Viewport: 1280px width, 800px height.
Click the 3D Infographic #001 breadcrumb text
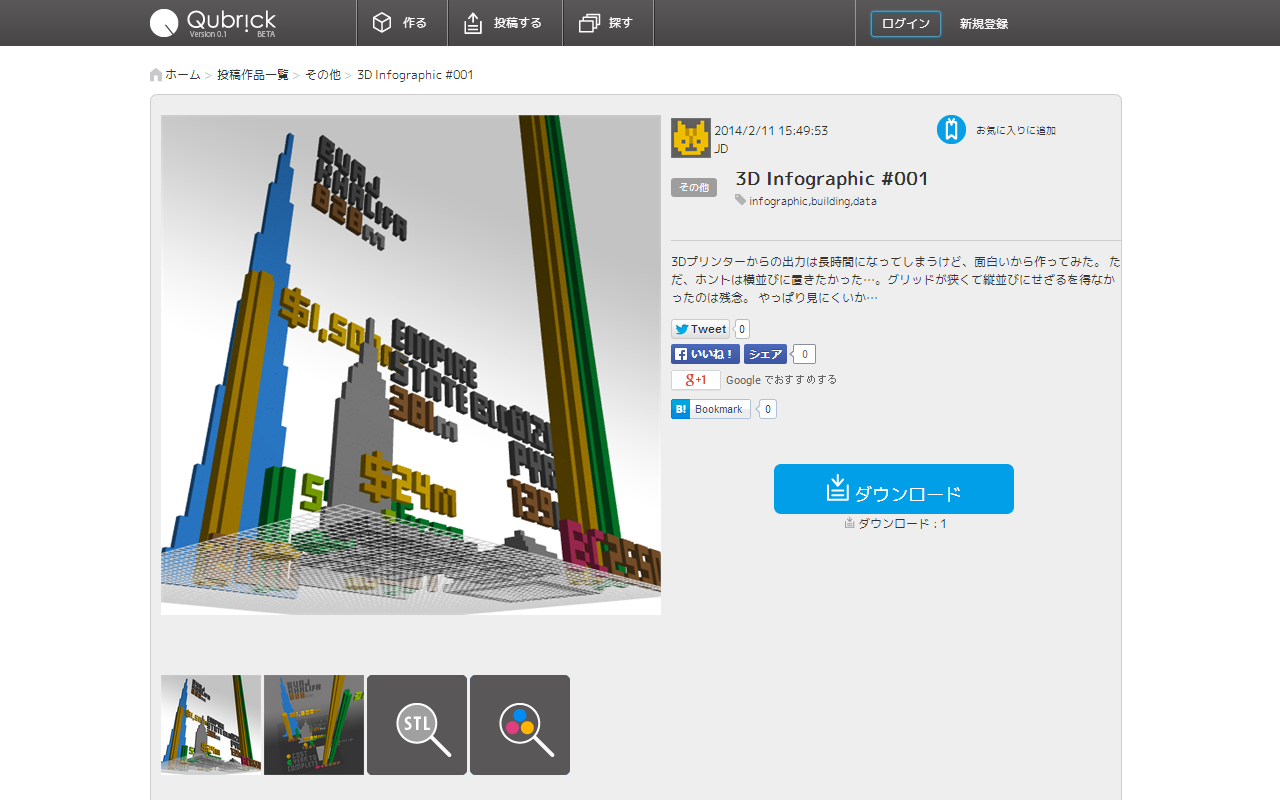(415, 75)
